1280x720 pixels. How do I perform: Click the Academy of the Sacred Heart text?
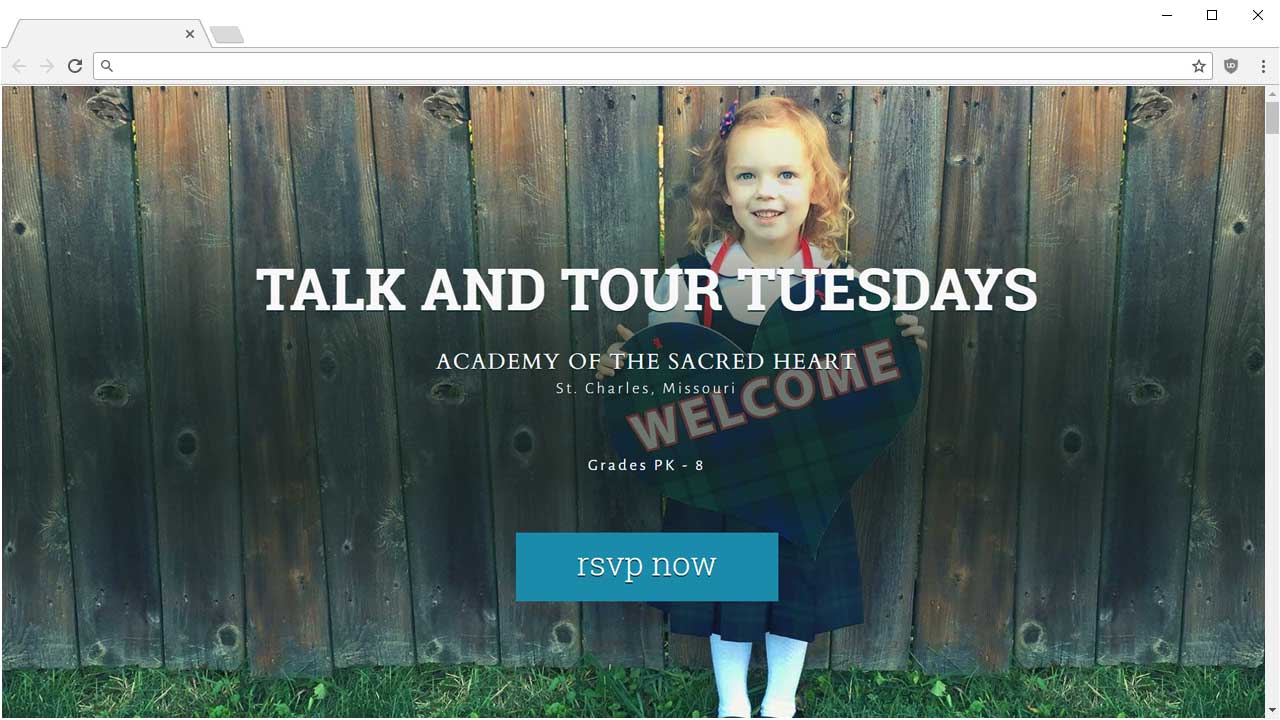coord(646,361)
